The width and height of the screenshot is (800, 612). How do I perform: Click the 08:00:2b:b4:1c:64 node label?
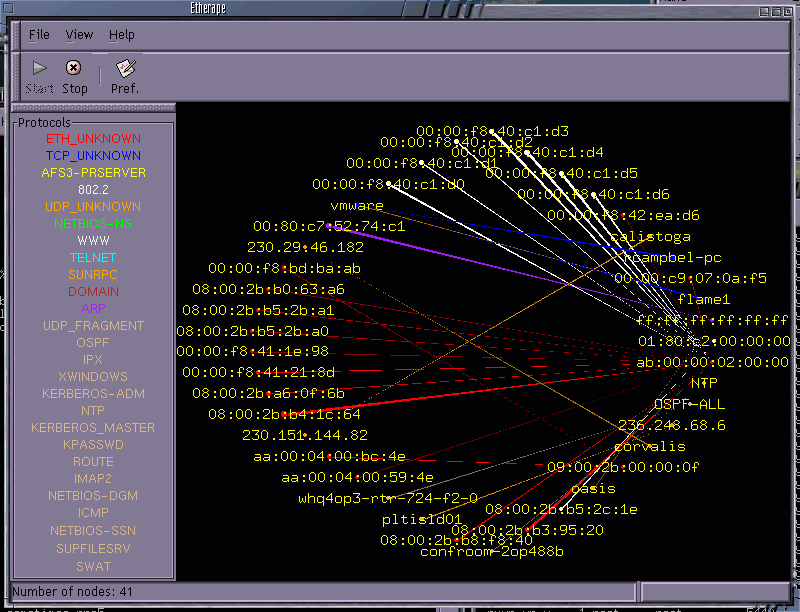284,414
